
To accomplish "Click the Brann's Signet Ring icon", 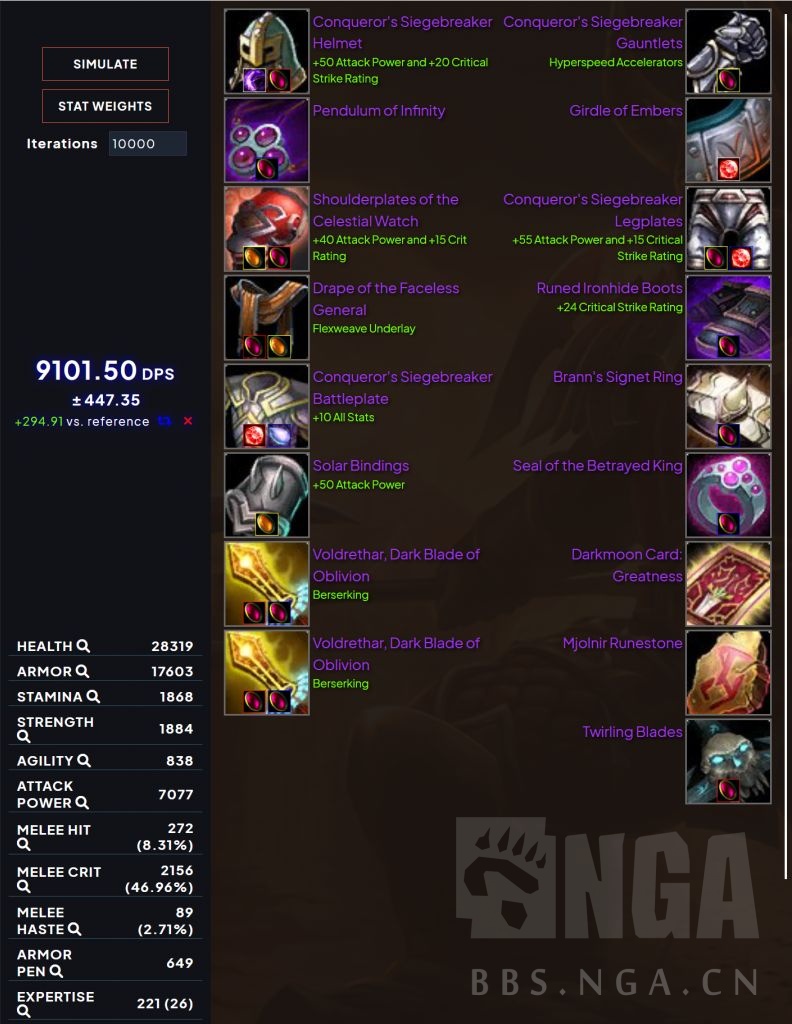I will [728, 406].
